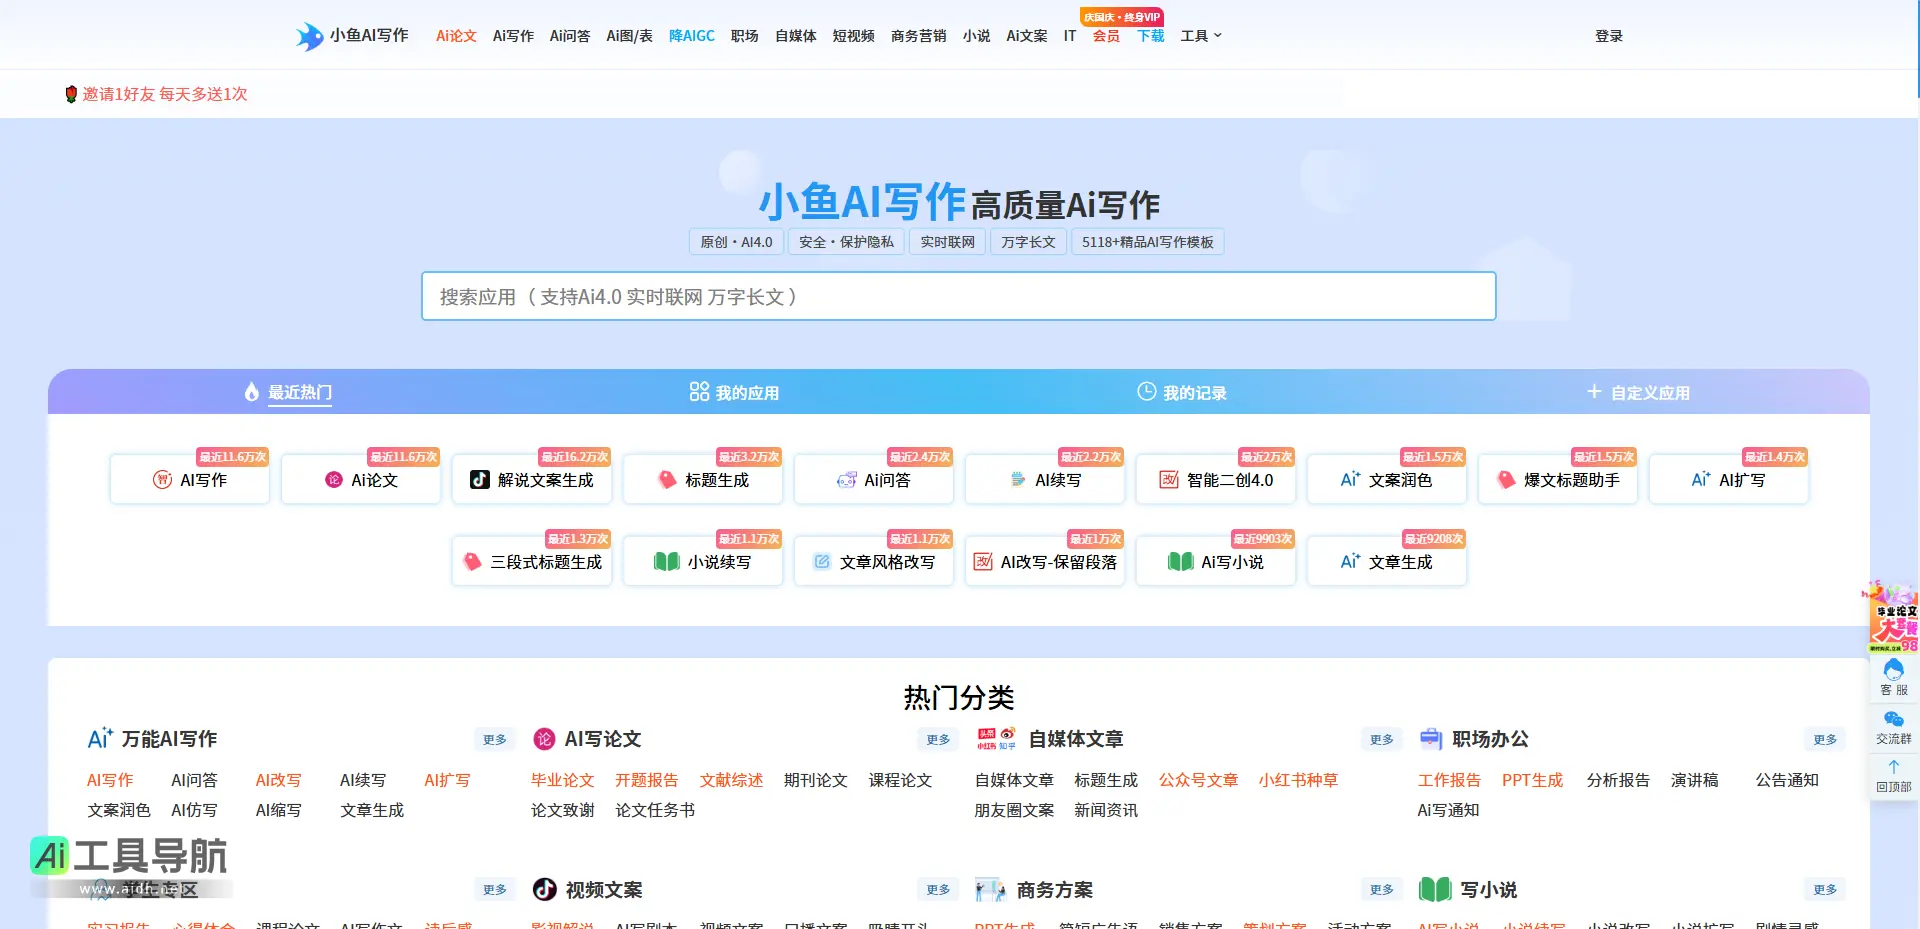Screen dimensions: 1920x929
Task: Open the 毕业论文 link under AI写论文
Action: pyautogui.click(x=563, y=780)
